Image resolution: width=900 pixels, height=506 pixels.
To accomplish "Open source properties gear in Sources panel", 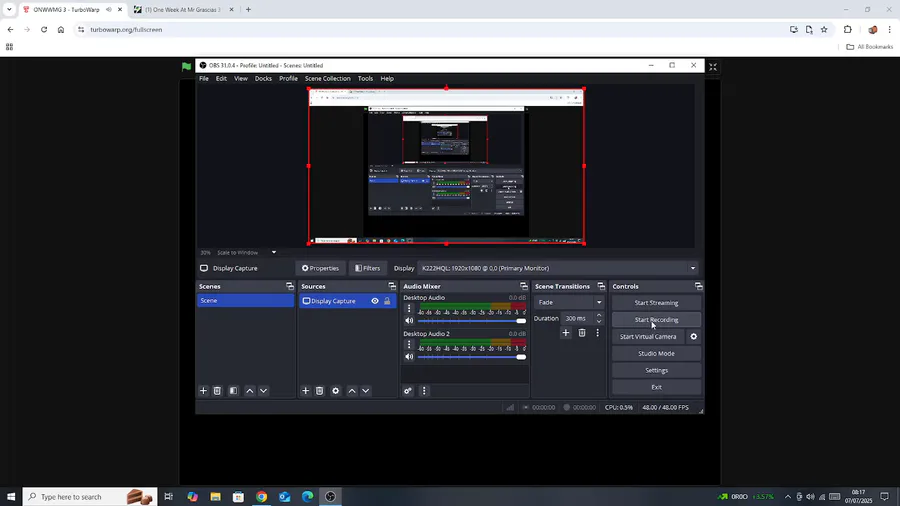I will (x=336, y=391).
